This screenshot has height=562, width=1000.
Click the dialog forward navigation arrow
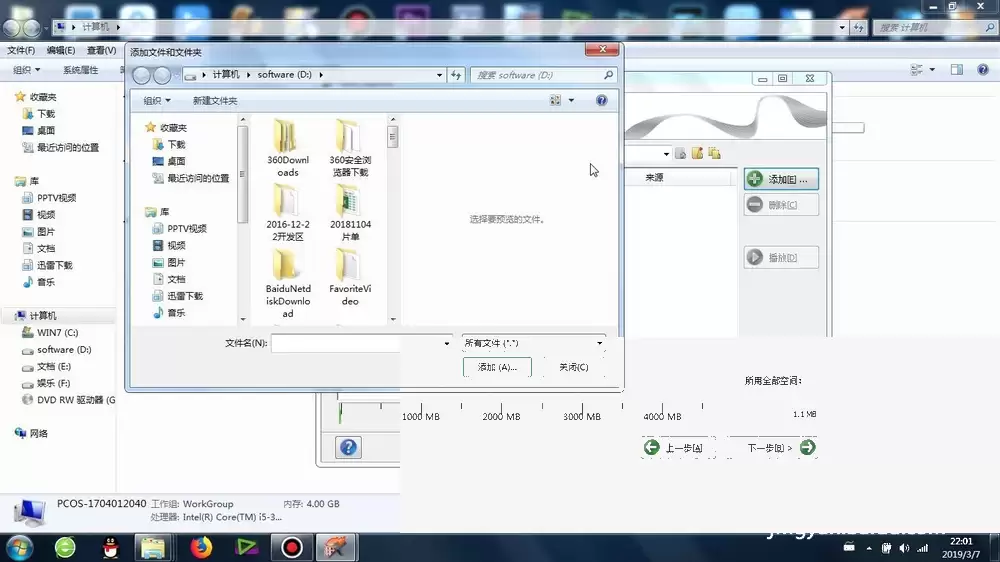[x=163, y=75]
